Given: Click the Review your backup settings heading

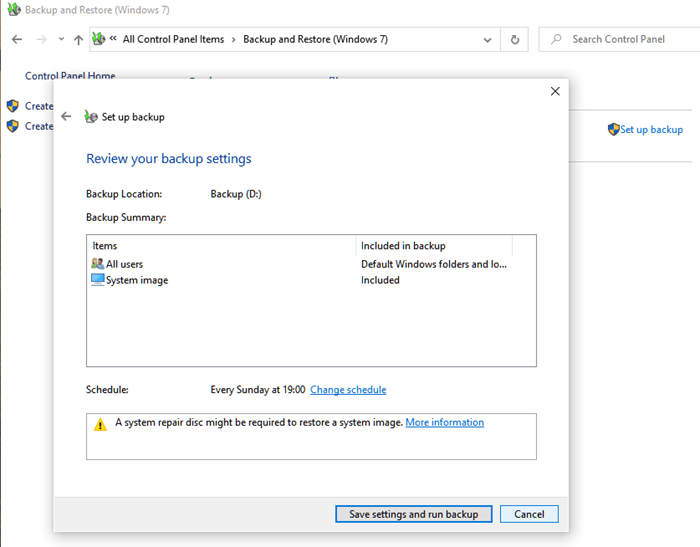Looking at the screenshot, I should pos(169,159).
